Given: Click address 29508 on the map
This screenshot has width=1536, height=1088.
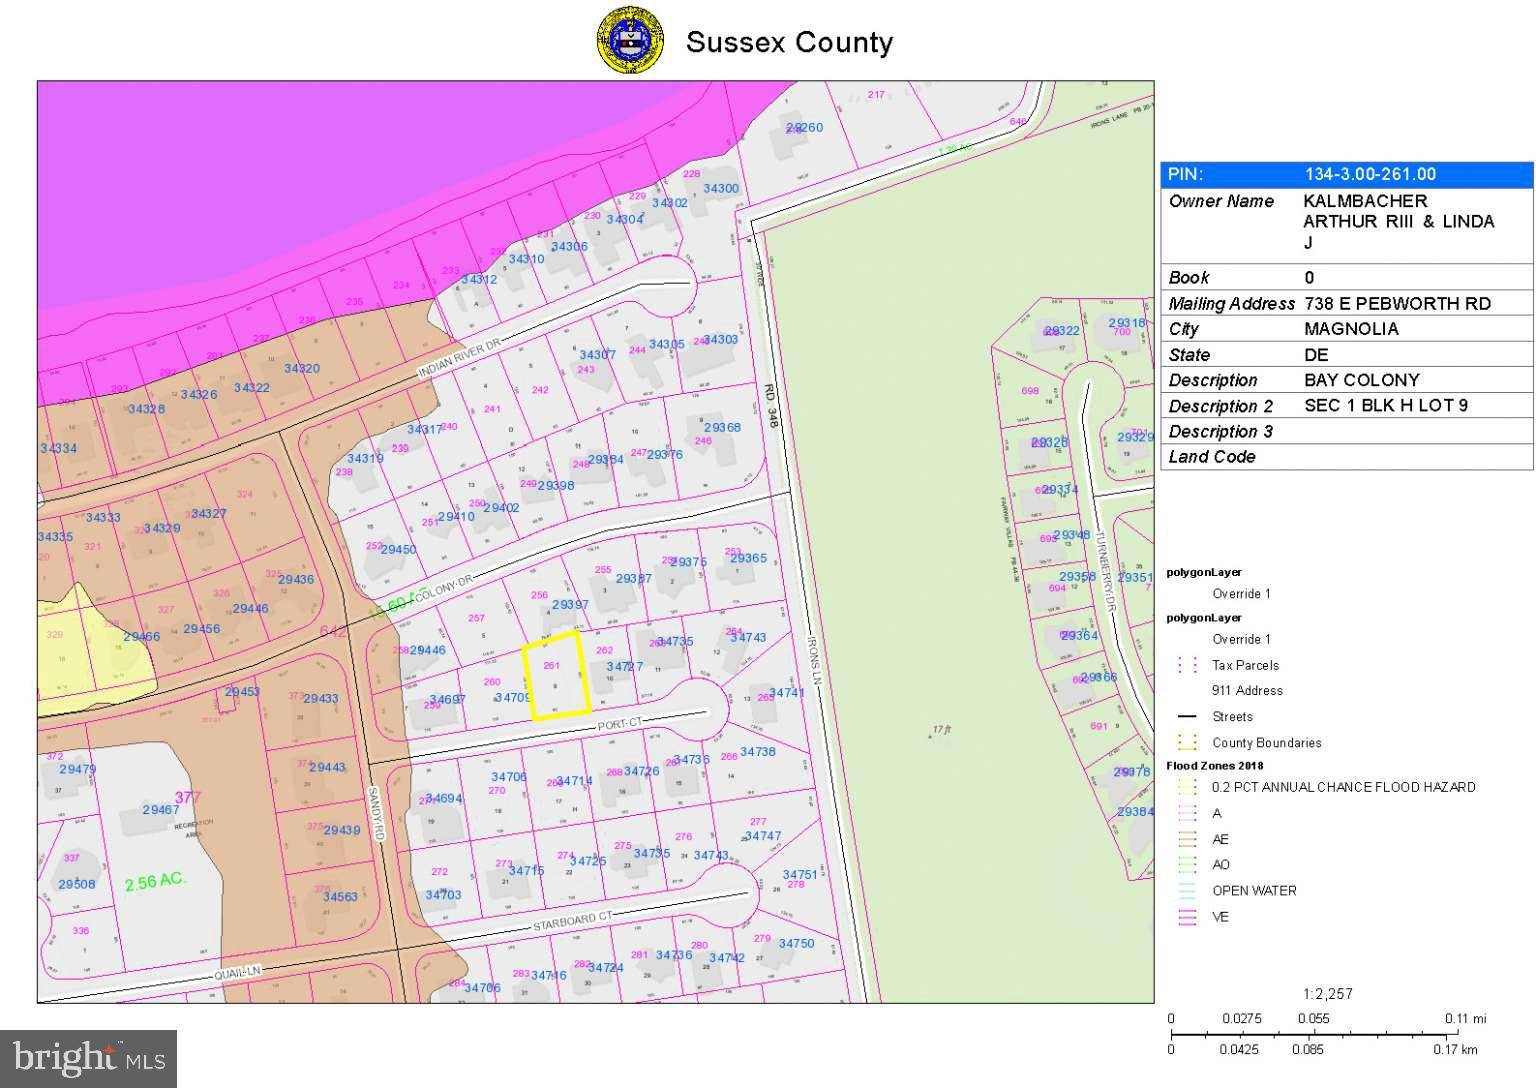Looking at the screenshot, I should 77,884.
